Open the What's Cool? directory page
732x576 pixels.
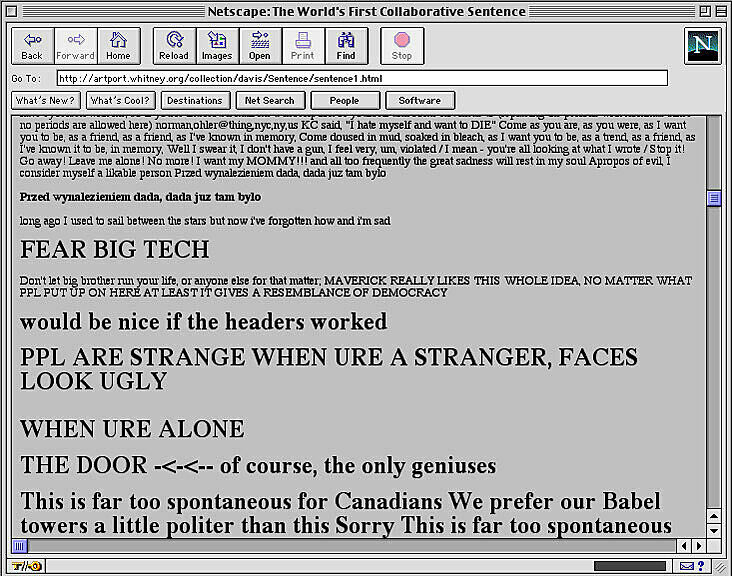click(119, 100)
